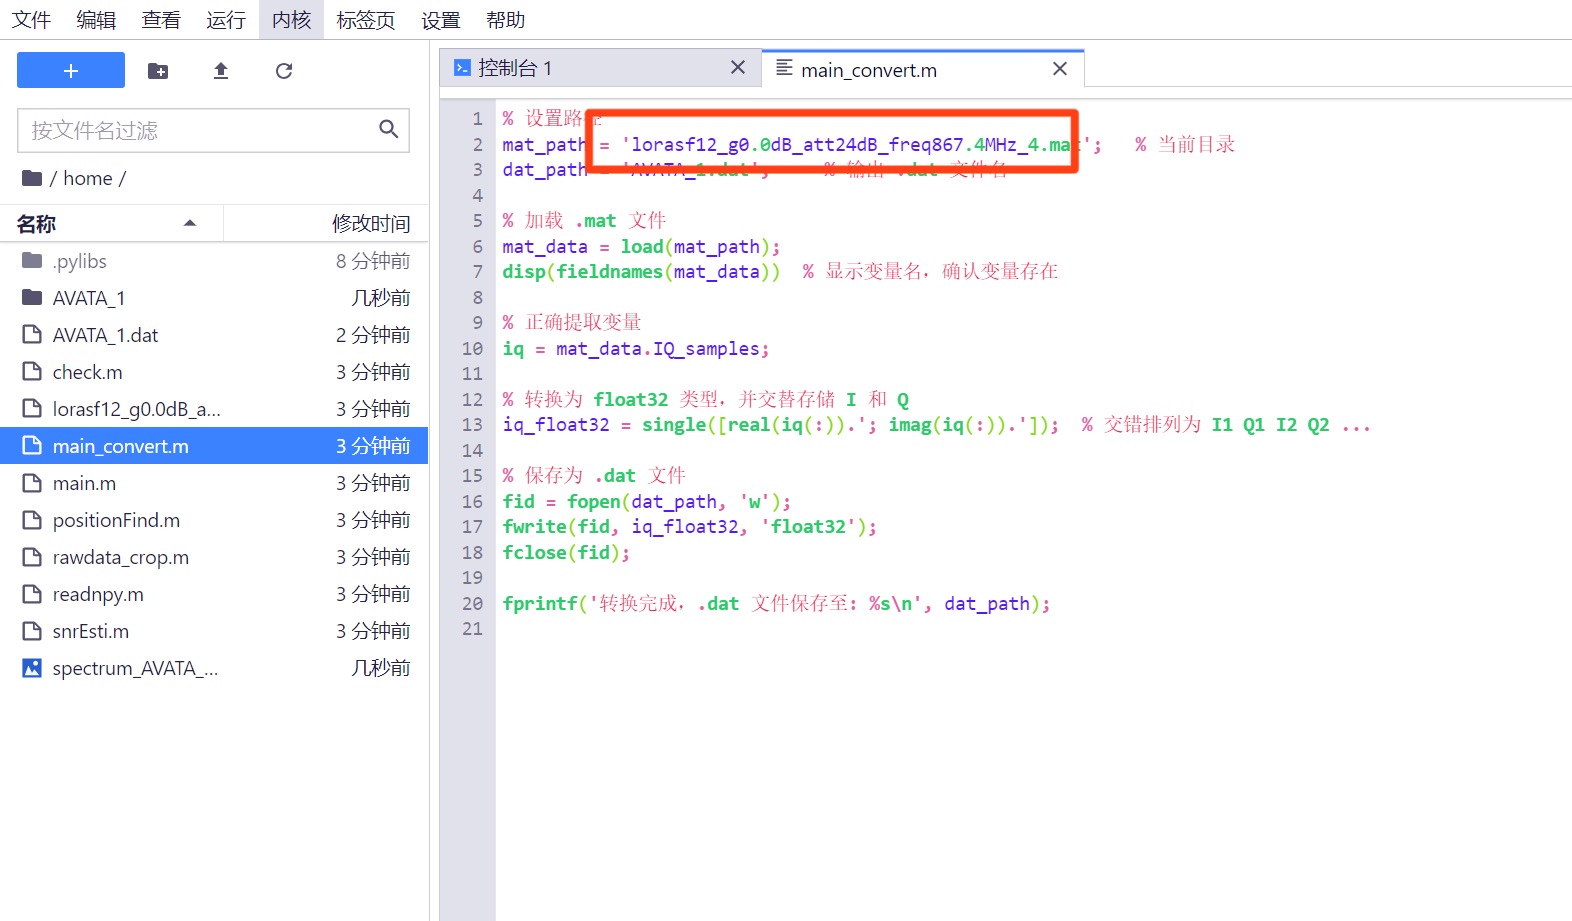Viewport: 1572px width, 921px height.
Task: Refresh the file list
Action: coord(284,71)
